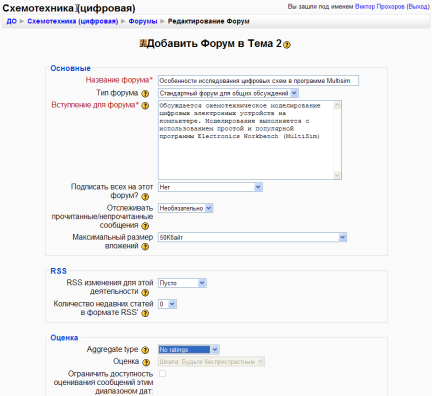Open Aggregate type No ratings dropdown

coord(189,349)
